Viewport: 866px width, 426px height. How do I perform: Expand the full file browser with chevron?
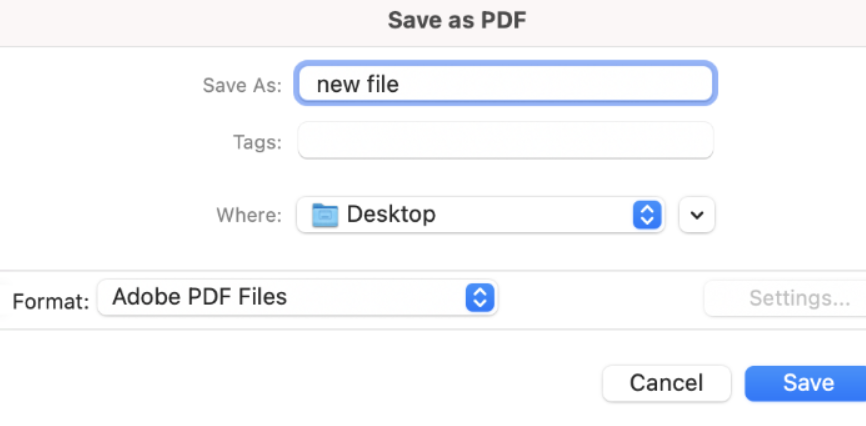click(697, 214)
